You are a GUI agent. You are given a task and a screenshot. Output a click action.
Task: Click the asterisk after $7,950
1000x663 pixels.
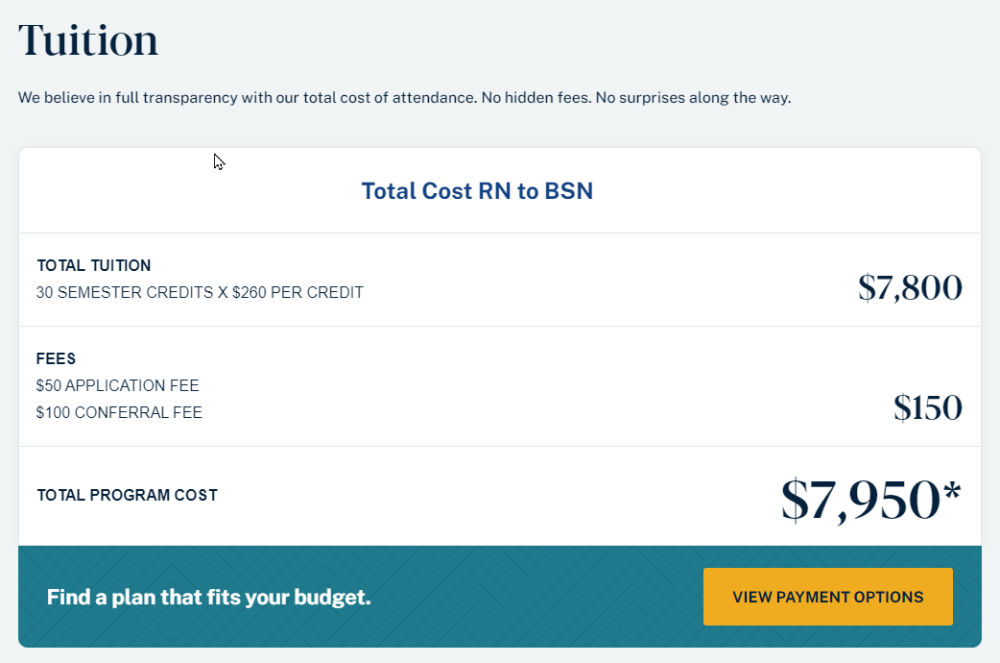coord(952,492)
